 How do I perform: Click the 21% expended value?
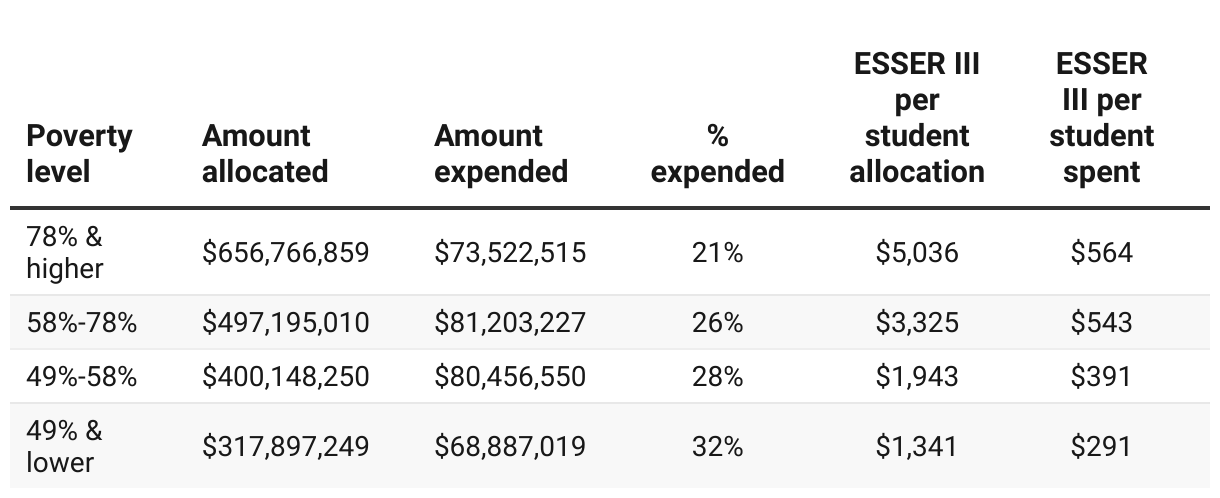[717, 252]
